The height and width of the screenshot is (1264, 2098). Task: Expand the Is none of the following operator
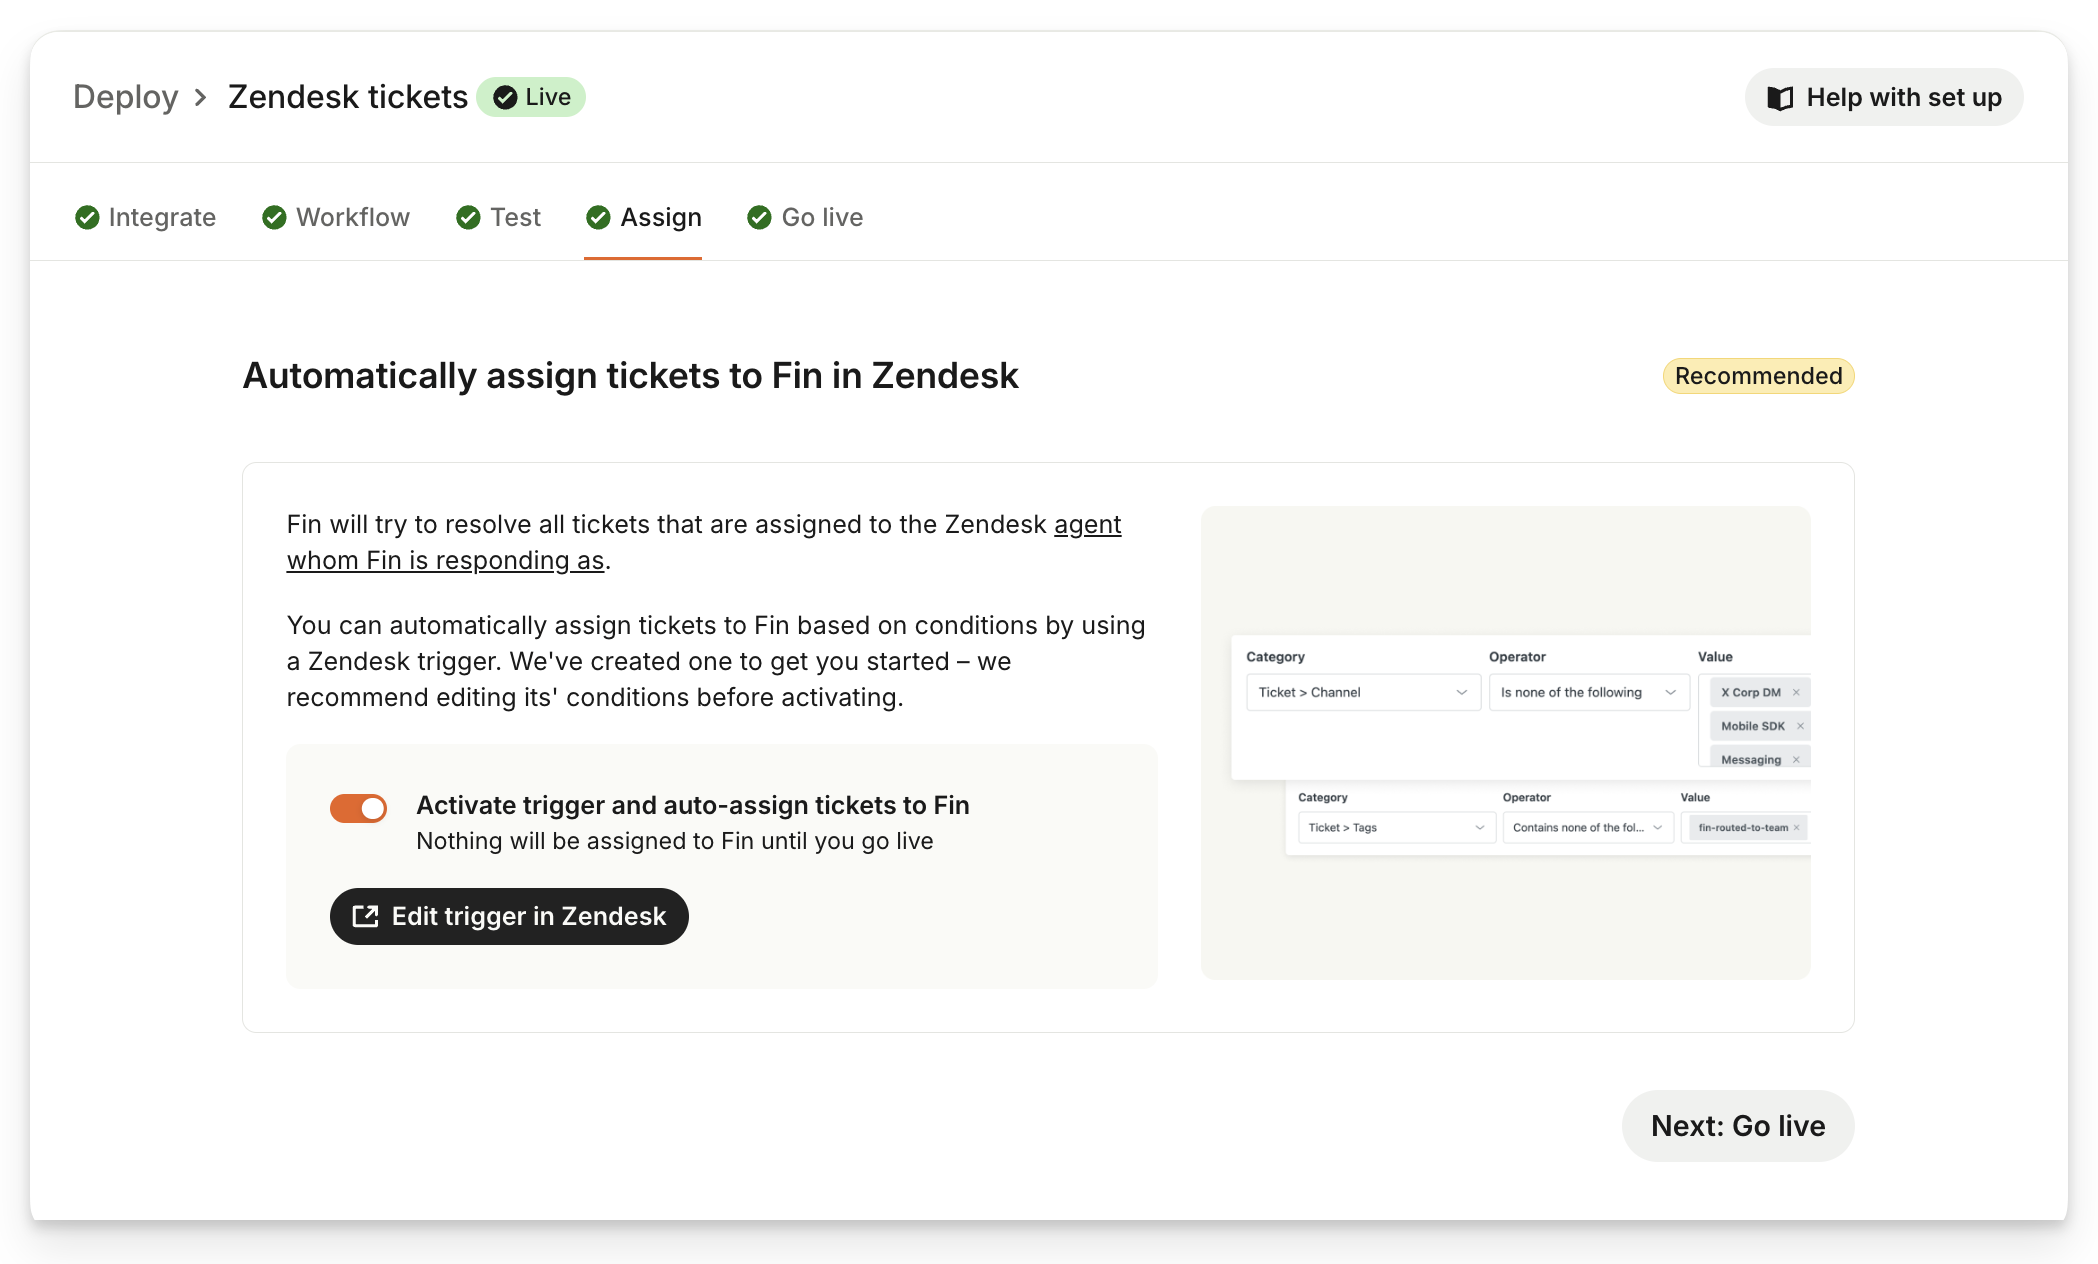(1588, 692)
